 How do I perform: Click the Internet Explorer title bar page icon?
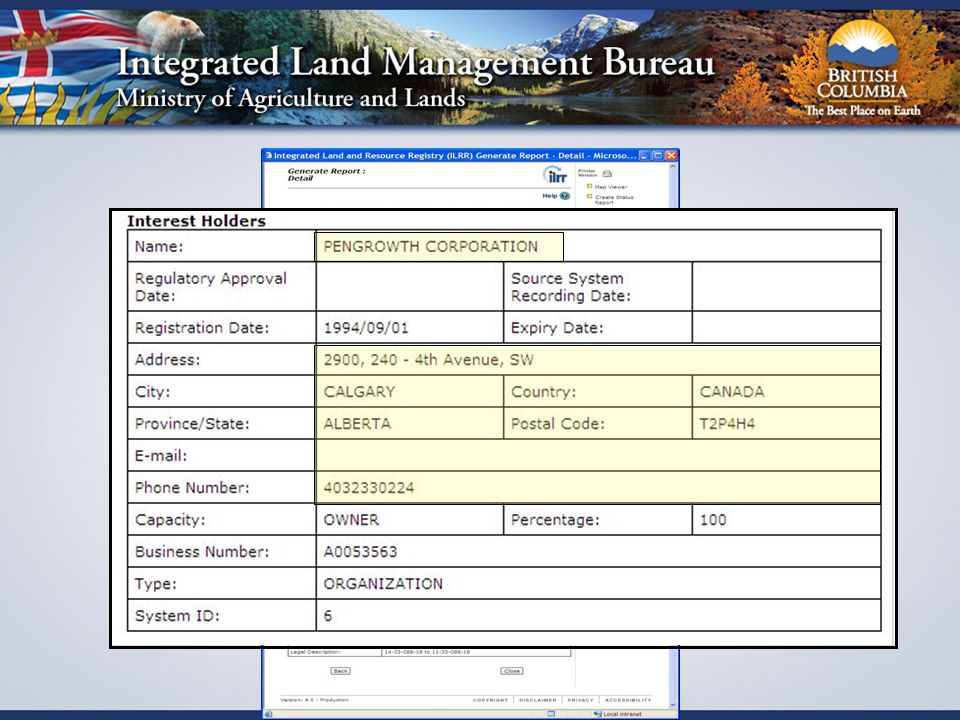click(x=268, y=156)
